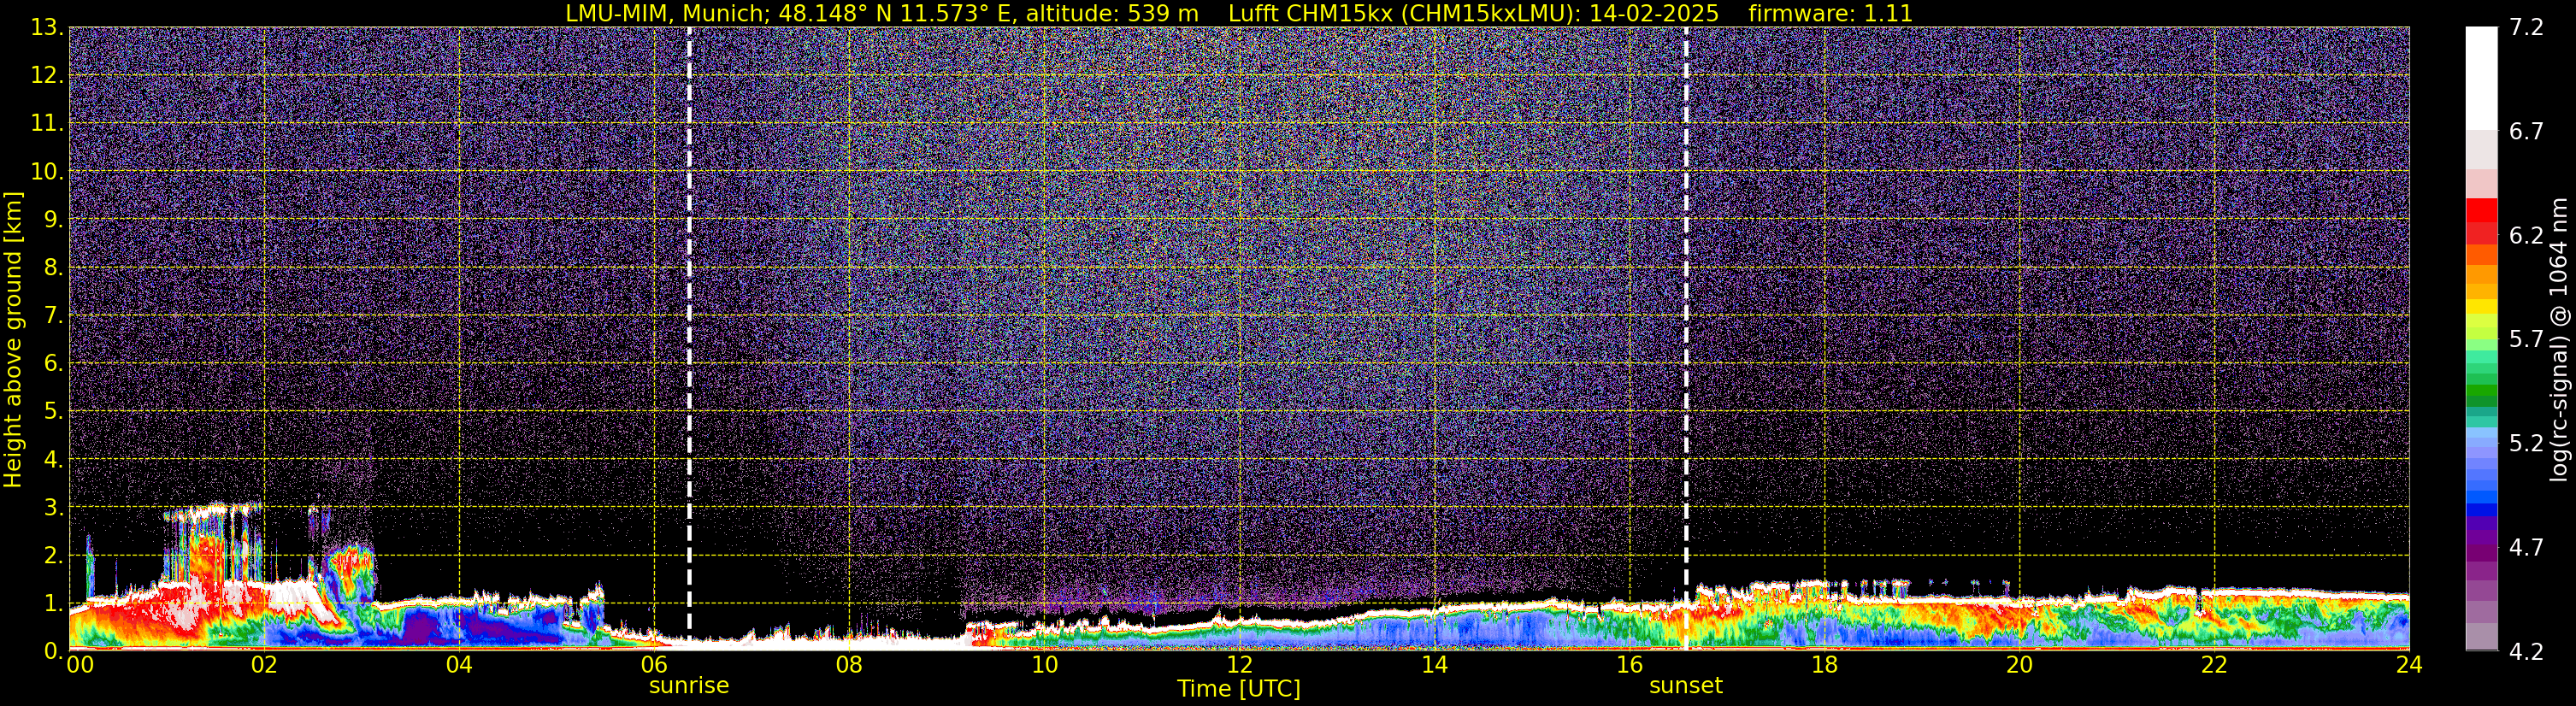Click the 'firmware: 1.11' text
The width and height of the screenshot is (2576, 706).
(1830, 13)
